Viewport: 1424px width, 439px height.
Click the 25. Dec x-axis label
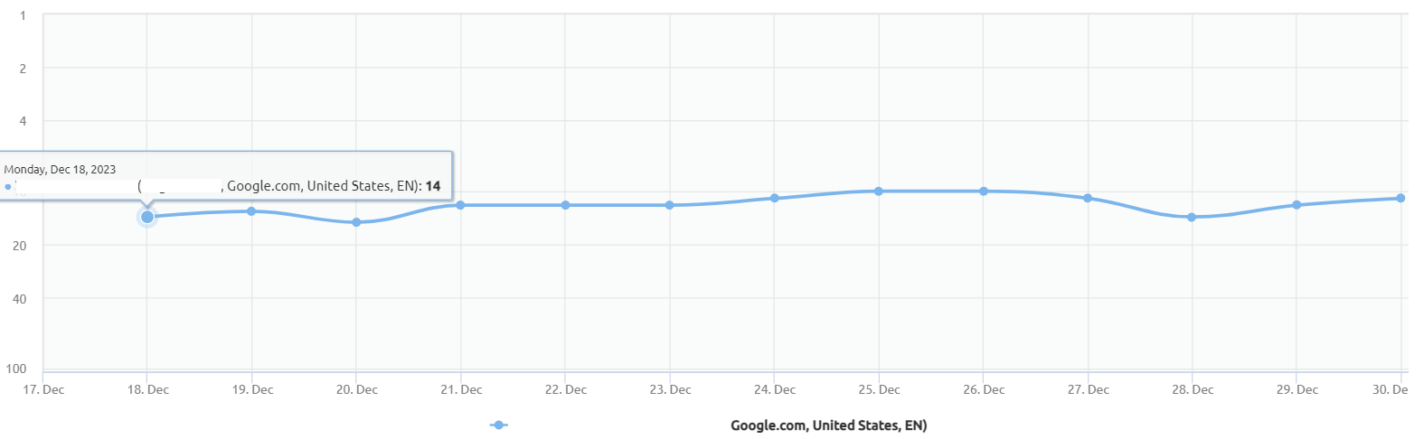(878, 389)
